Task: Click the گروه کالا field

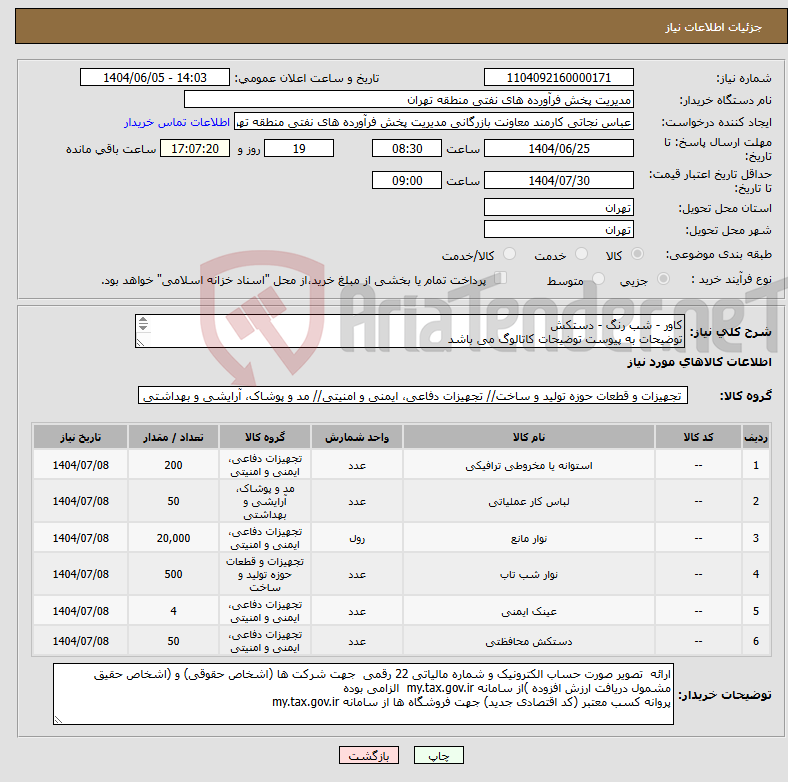Action: pyautogui.click(x=413, y=396)
